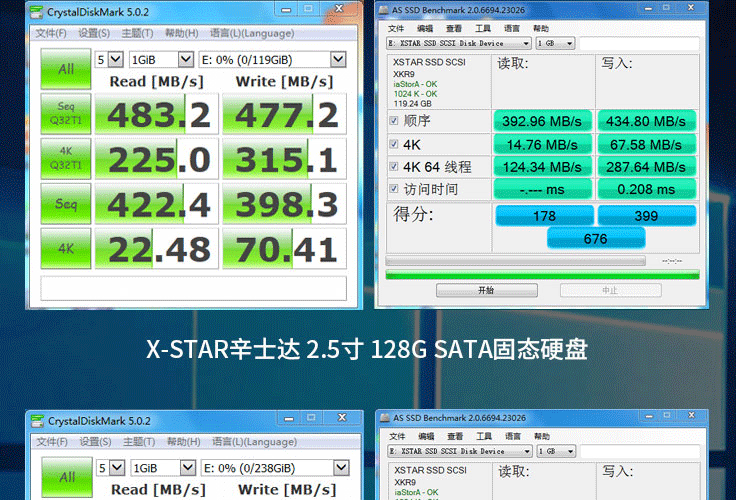Run the plain 4K test in top CrystalDiskMark
736x500 pixels.
[66, 248]
